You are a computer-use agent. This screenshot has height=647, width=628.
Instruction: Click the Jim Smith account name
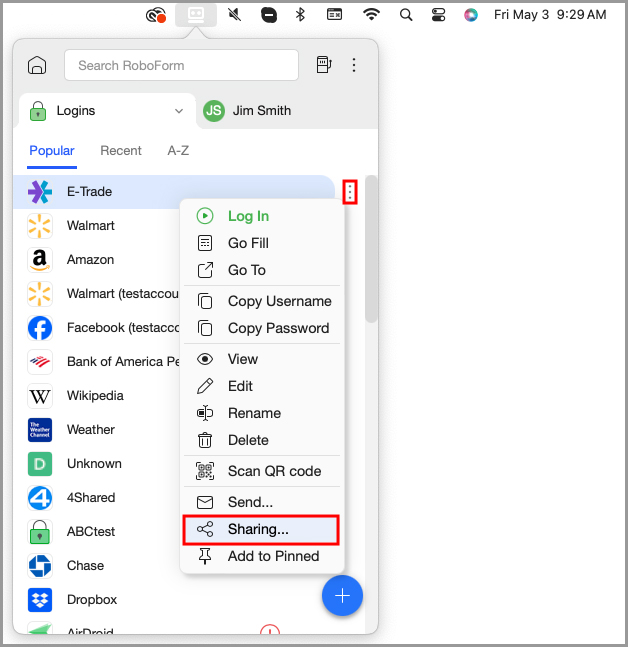point(262,111)
